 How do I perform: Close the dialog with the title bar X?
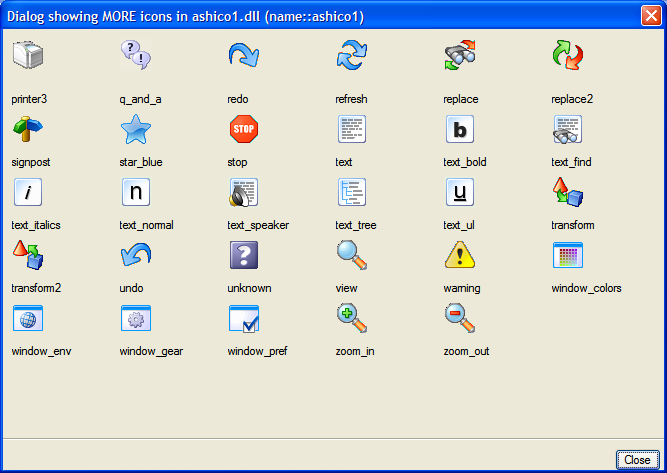coord(650,14)
